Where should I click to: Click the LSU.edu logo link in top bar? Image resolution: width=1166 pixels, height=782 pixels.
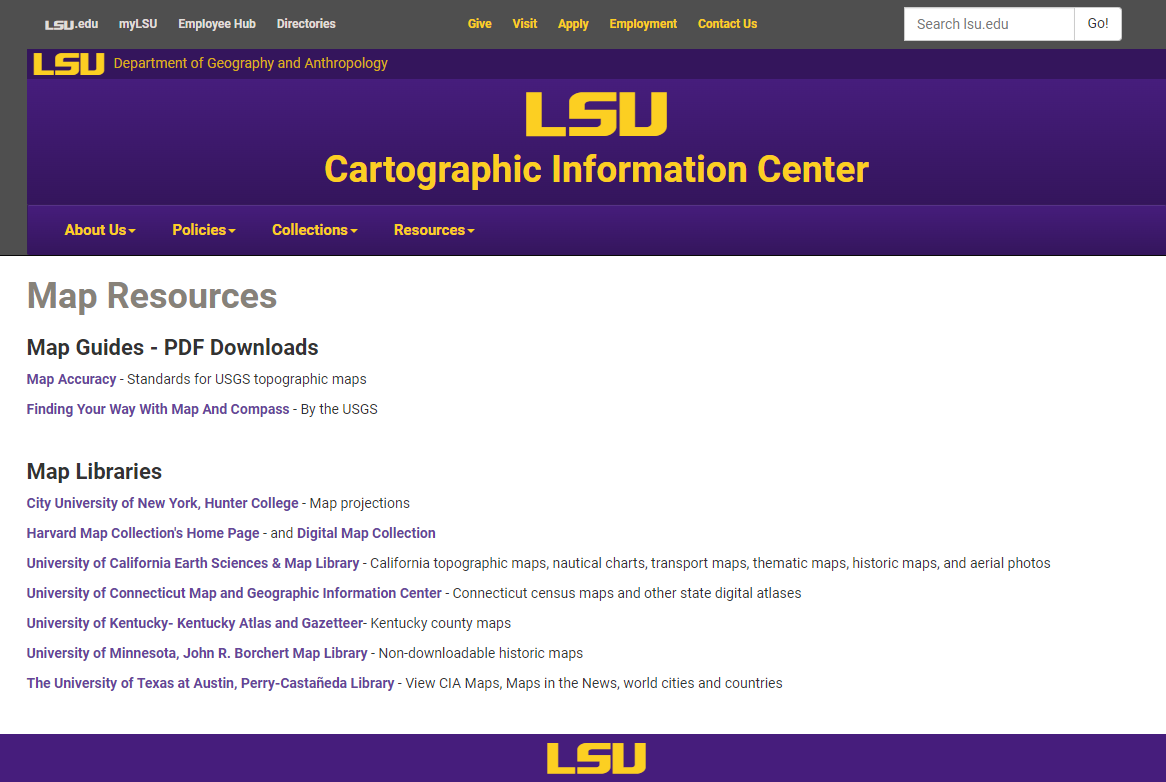click(x=71, y=24)
